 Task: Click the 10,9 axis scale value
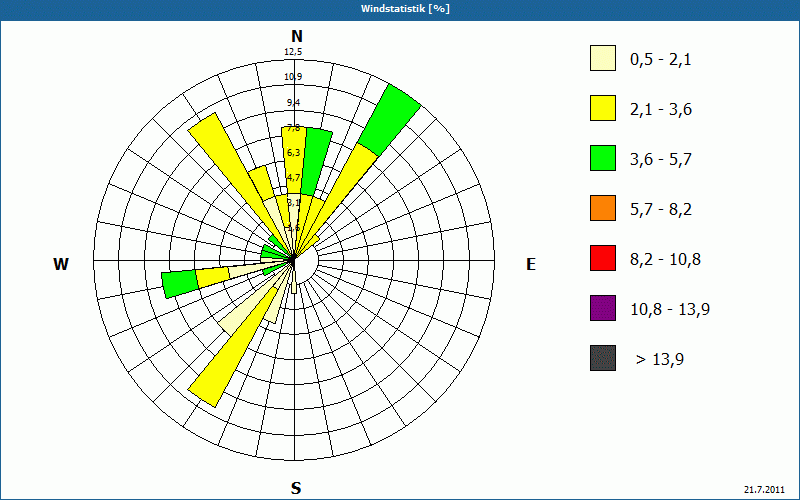[293, 77]
